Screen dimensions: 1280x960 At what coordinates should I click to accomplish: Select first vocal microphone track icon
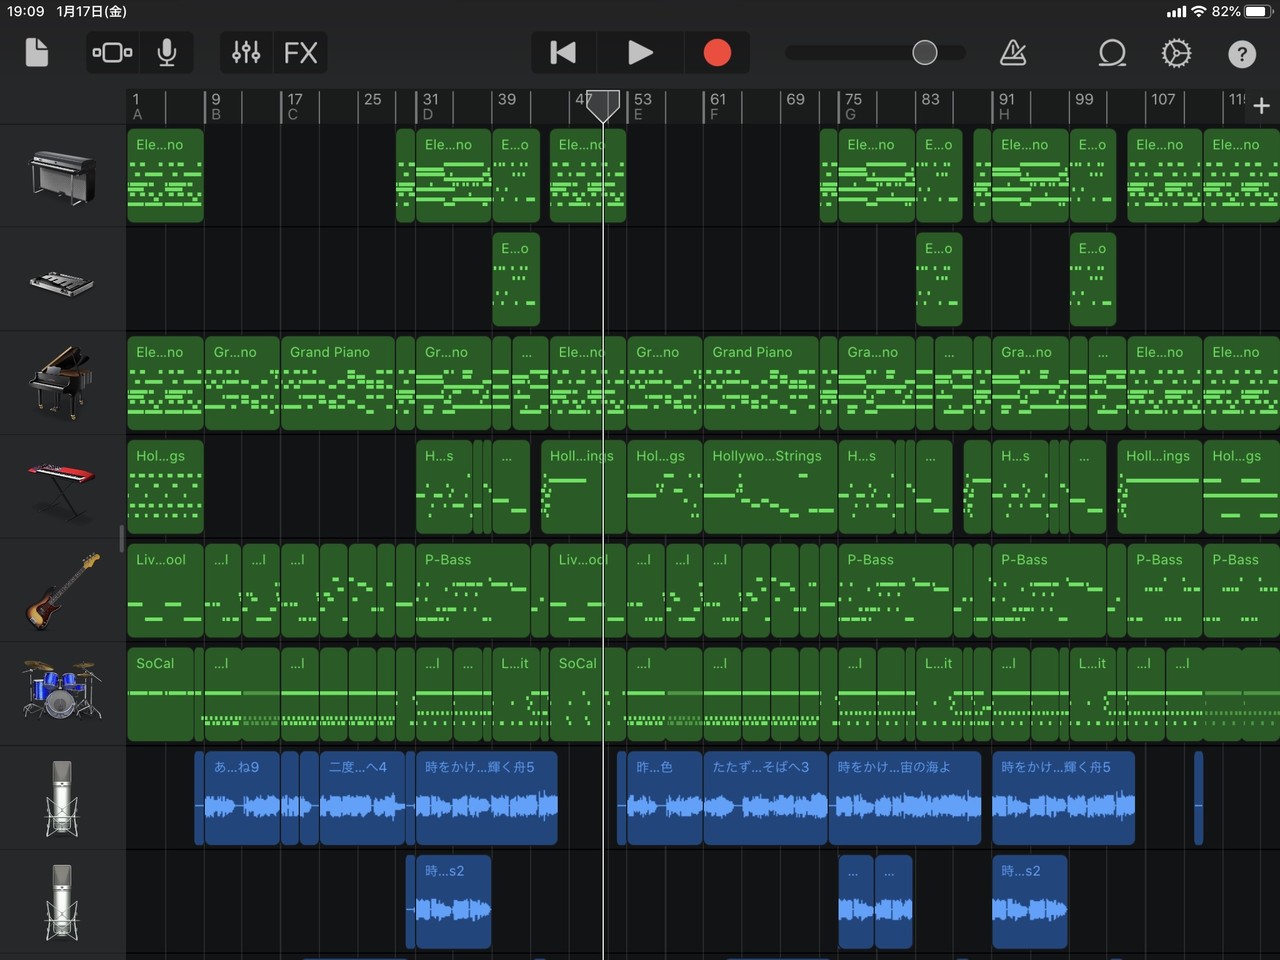tap(62, 798)
